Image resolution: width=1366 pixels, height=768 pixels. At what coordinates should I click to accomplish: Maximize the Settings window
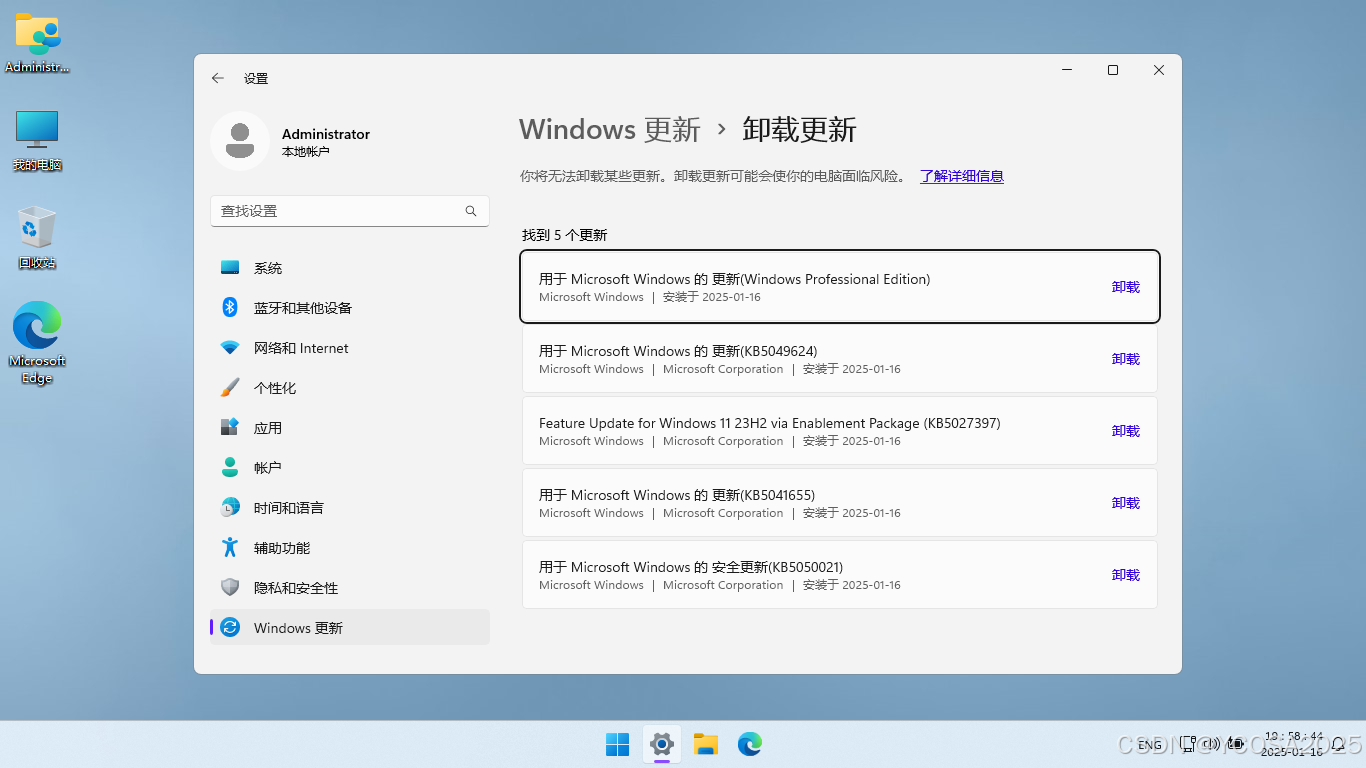coord(1113,70)
